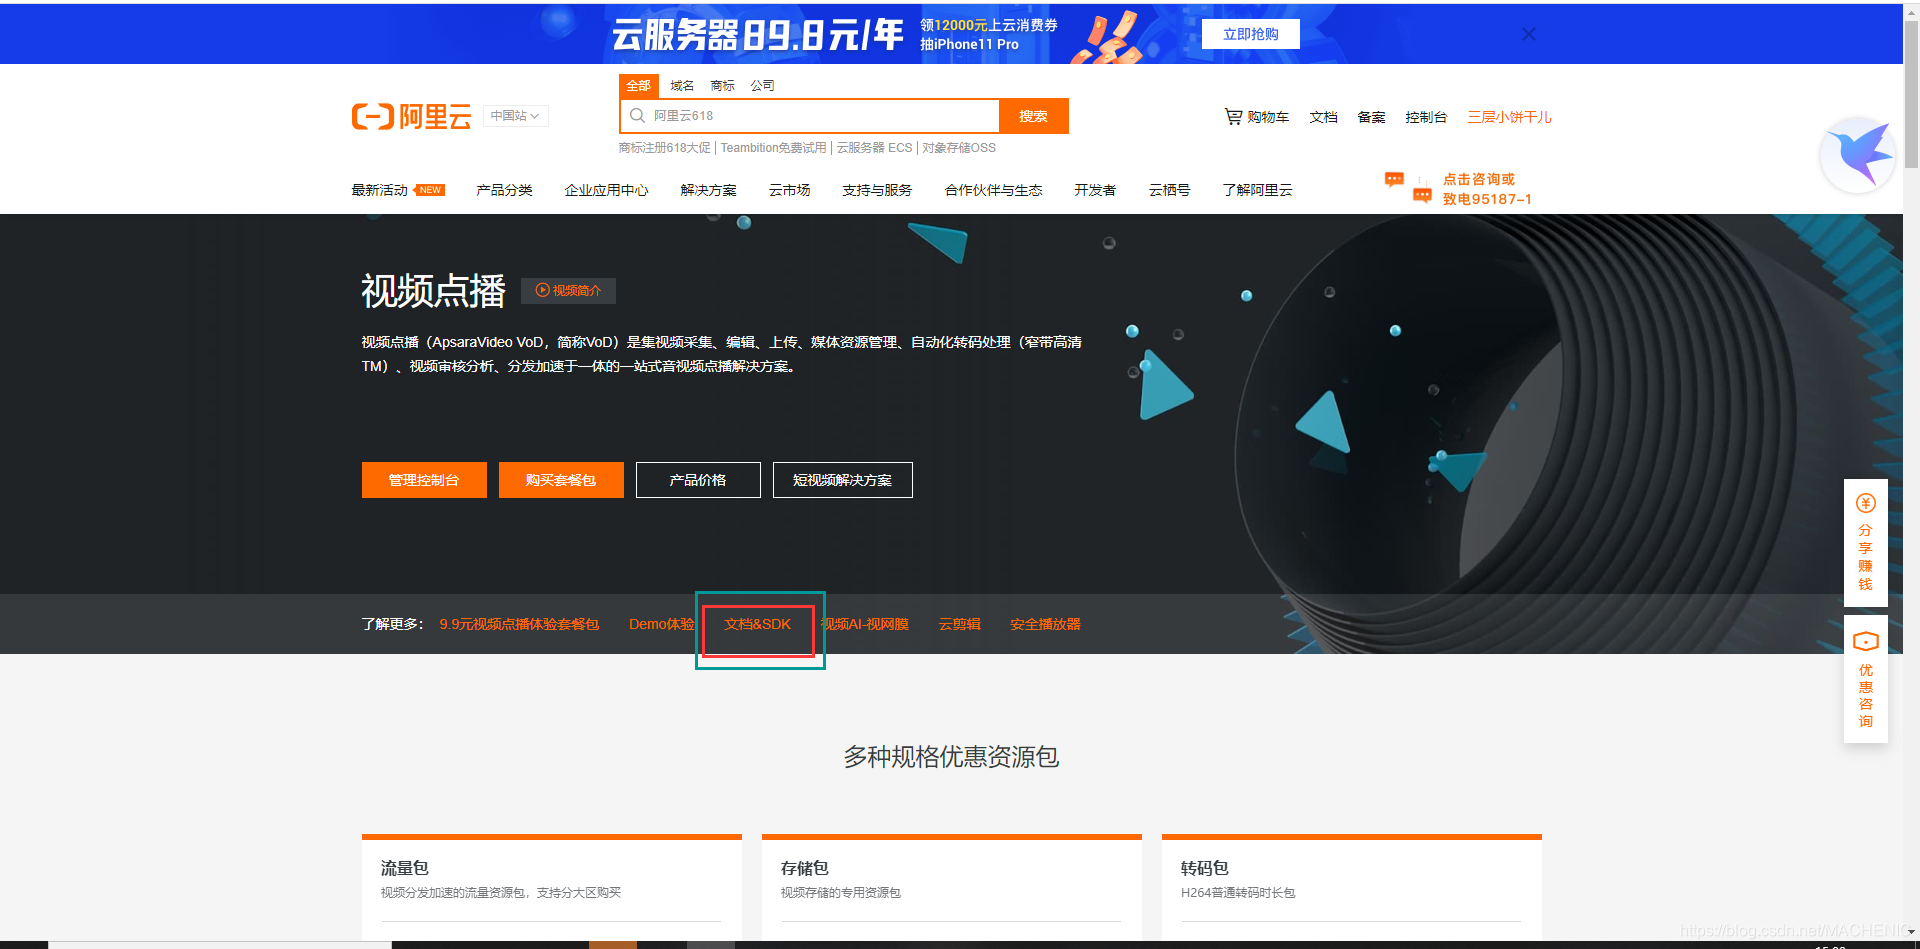Click the 管理控制台 button
The height and width of the screenshot is (949, 1920).
[424, 480]
